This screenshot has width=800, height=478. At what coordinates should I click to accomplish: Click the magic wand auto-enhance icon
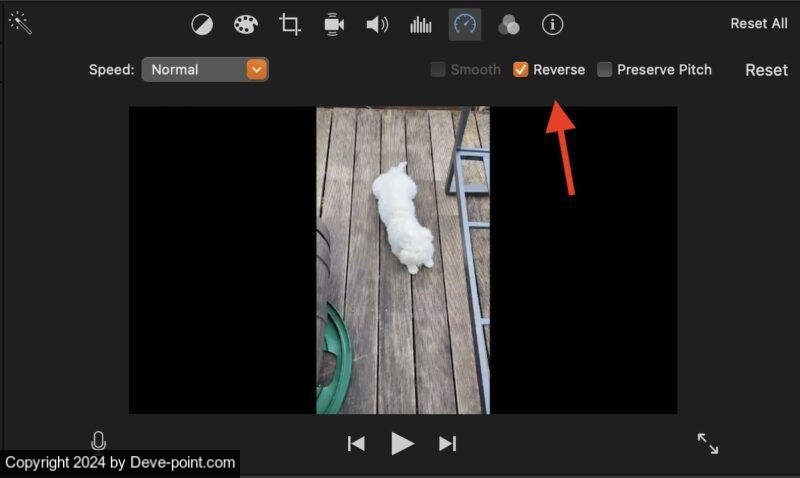click(20, 23)
